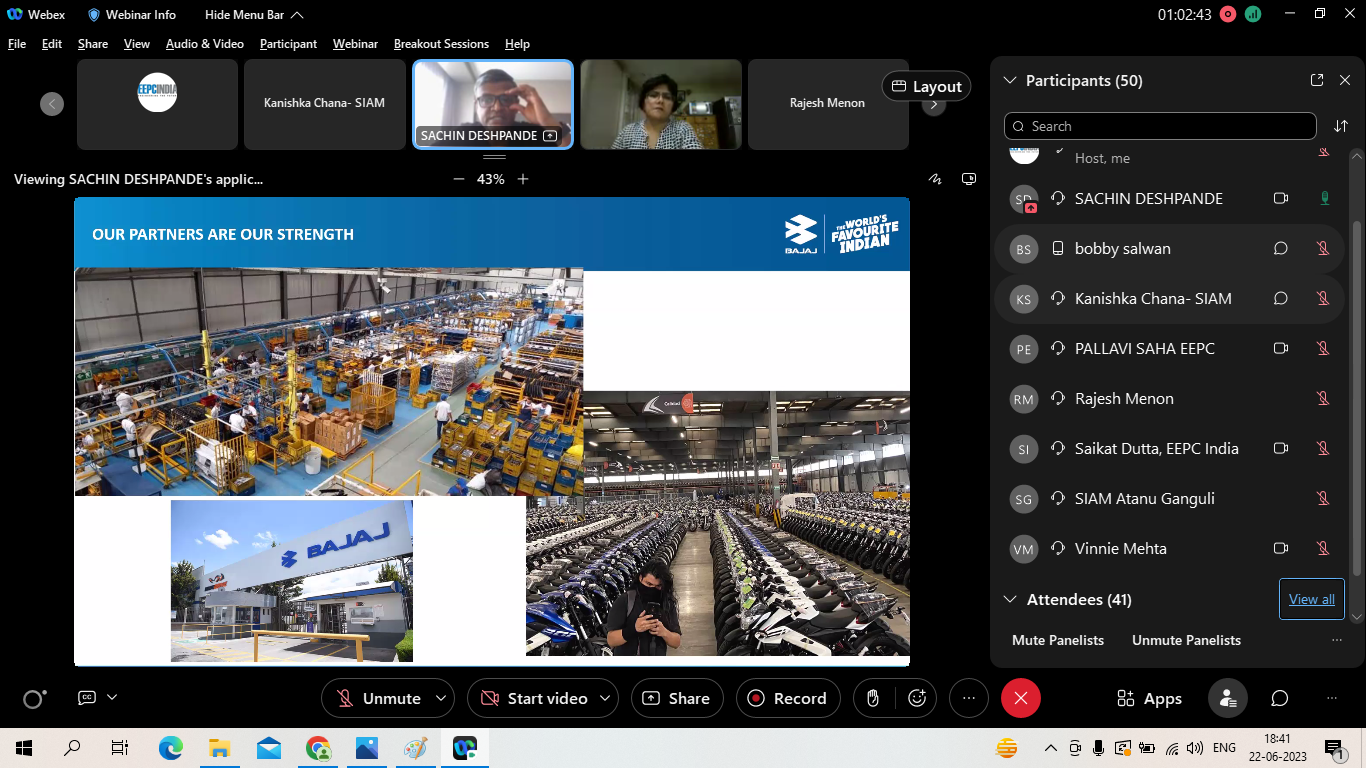The image size is (1366, 768).
Task: Toggle Vinnie Mehta's muted microphone
Action: point(1323,548)
